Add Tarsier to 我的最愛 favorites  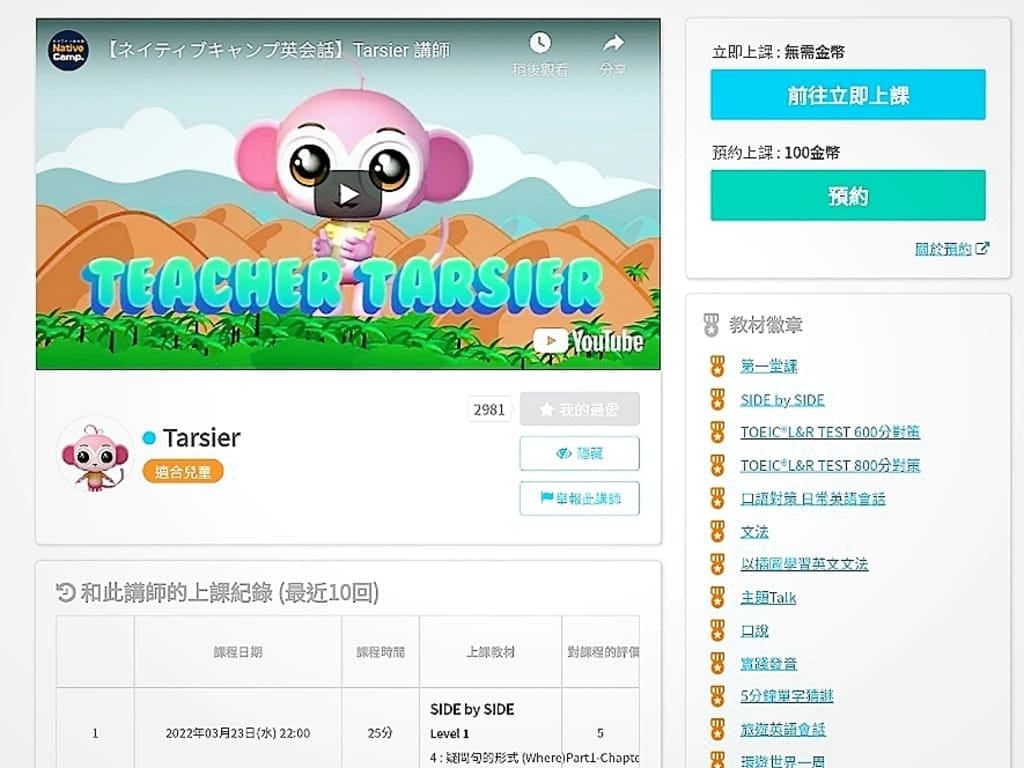coord(579,409)
